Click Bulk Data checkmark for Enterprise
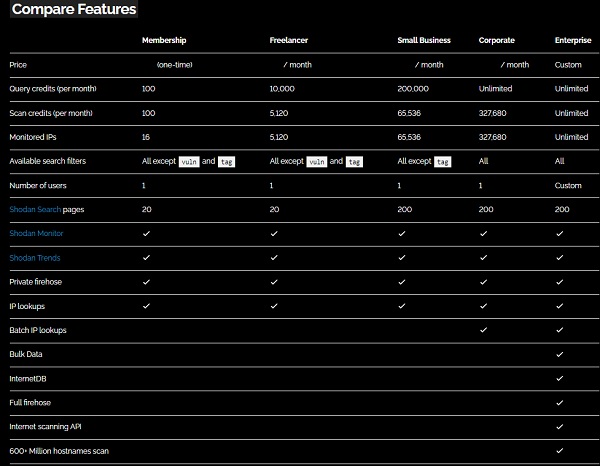600x466 pixels. [x=559, y=354]
